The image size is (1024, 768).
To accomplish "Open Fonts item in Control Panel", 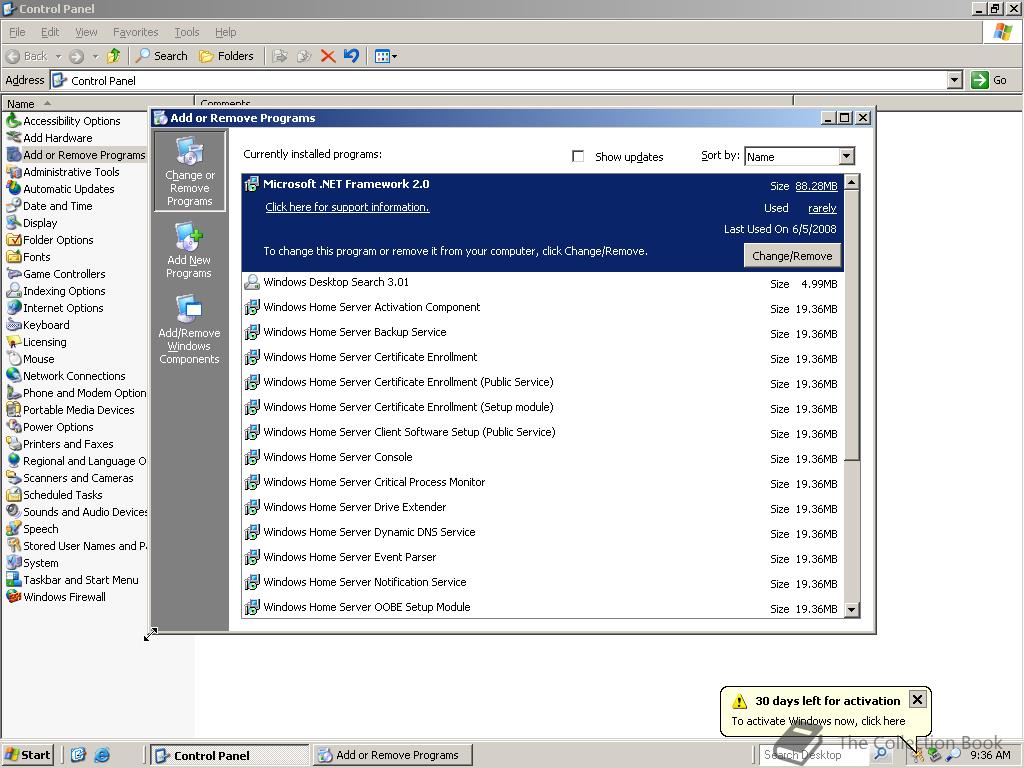I will pyautogui.click(x=28, y=257).
